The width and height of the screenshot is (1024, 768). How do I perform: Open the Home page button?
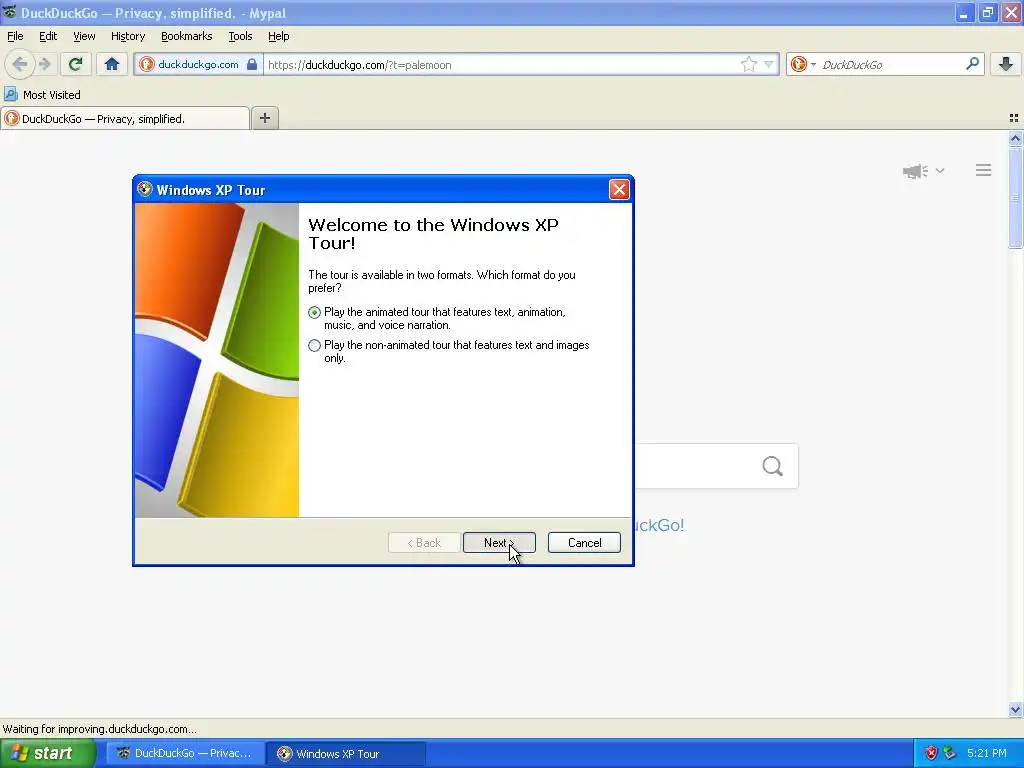click(112, 64)
